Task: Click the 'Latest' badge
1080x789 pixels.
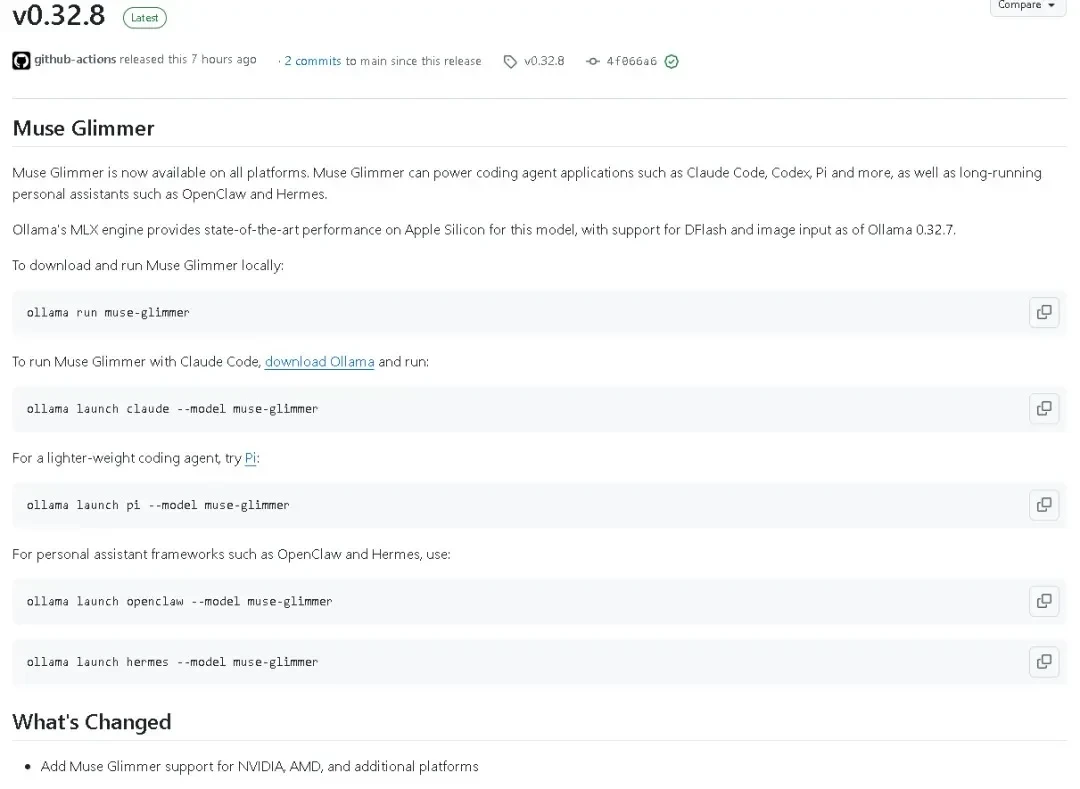Action: (x=145, y=18)
